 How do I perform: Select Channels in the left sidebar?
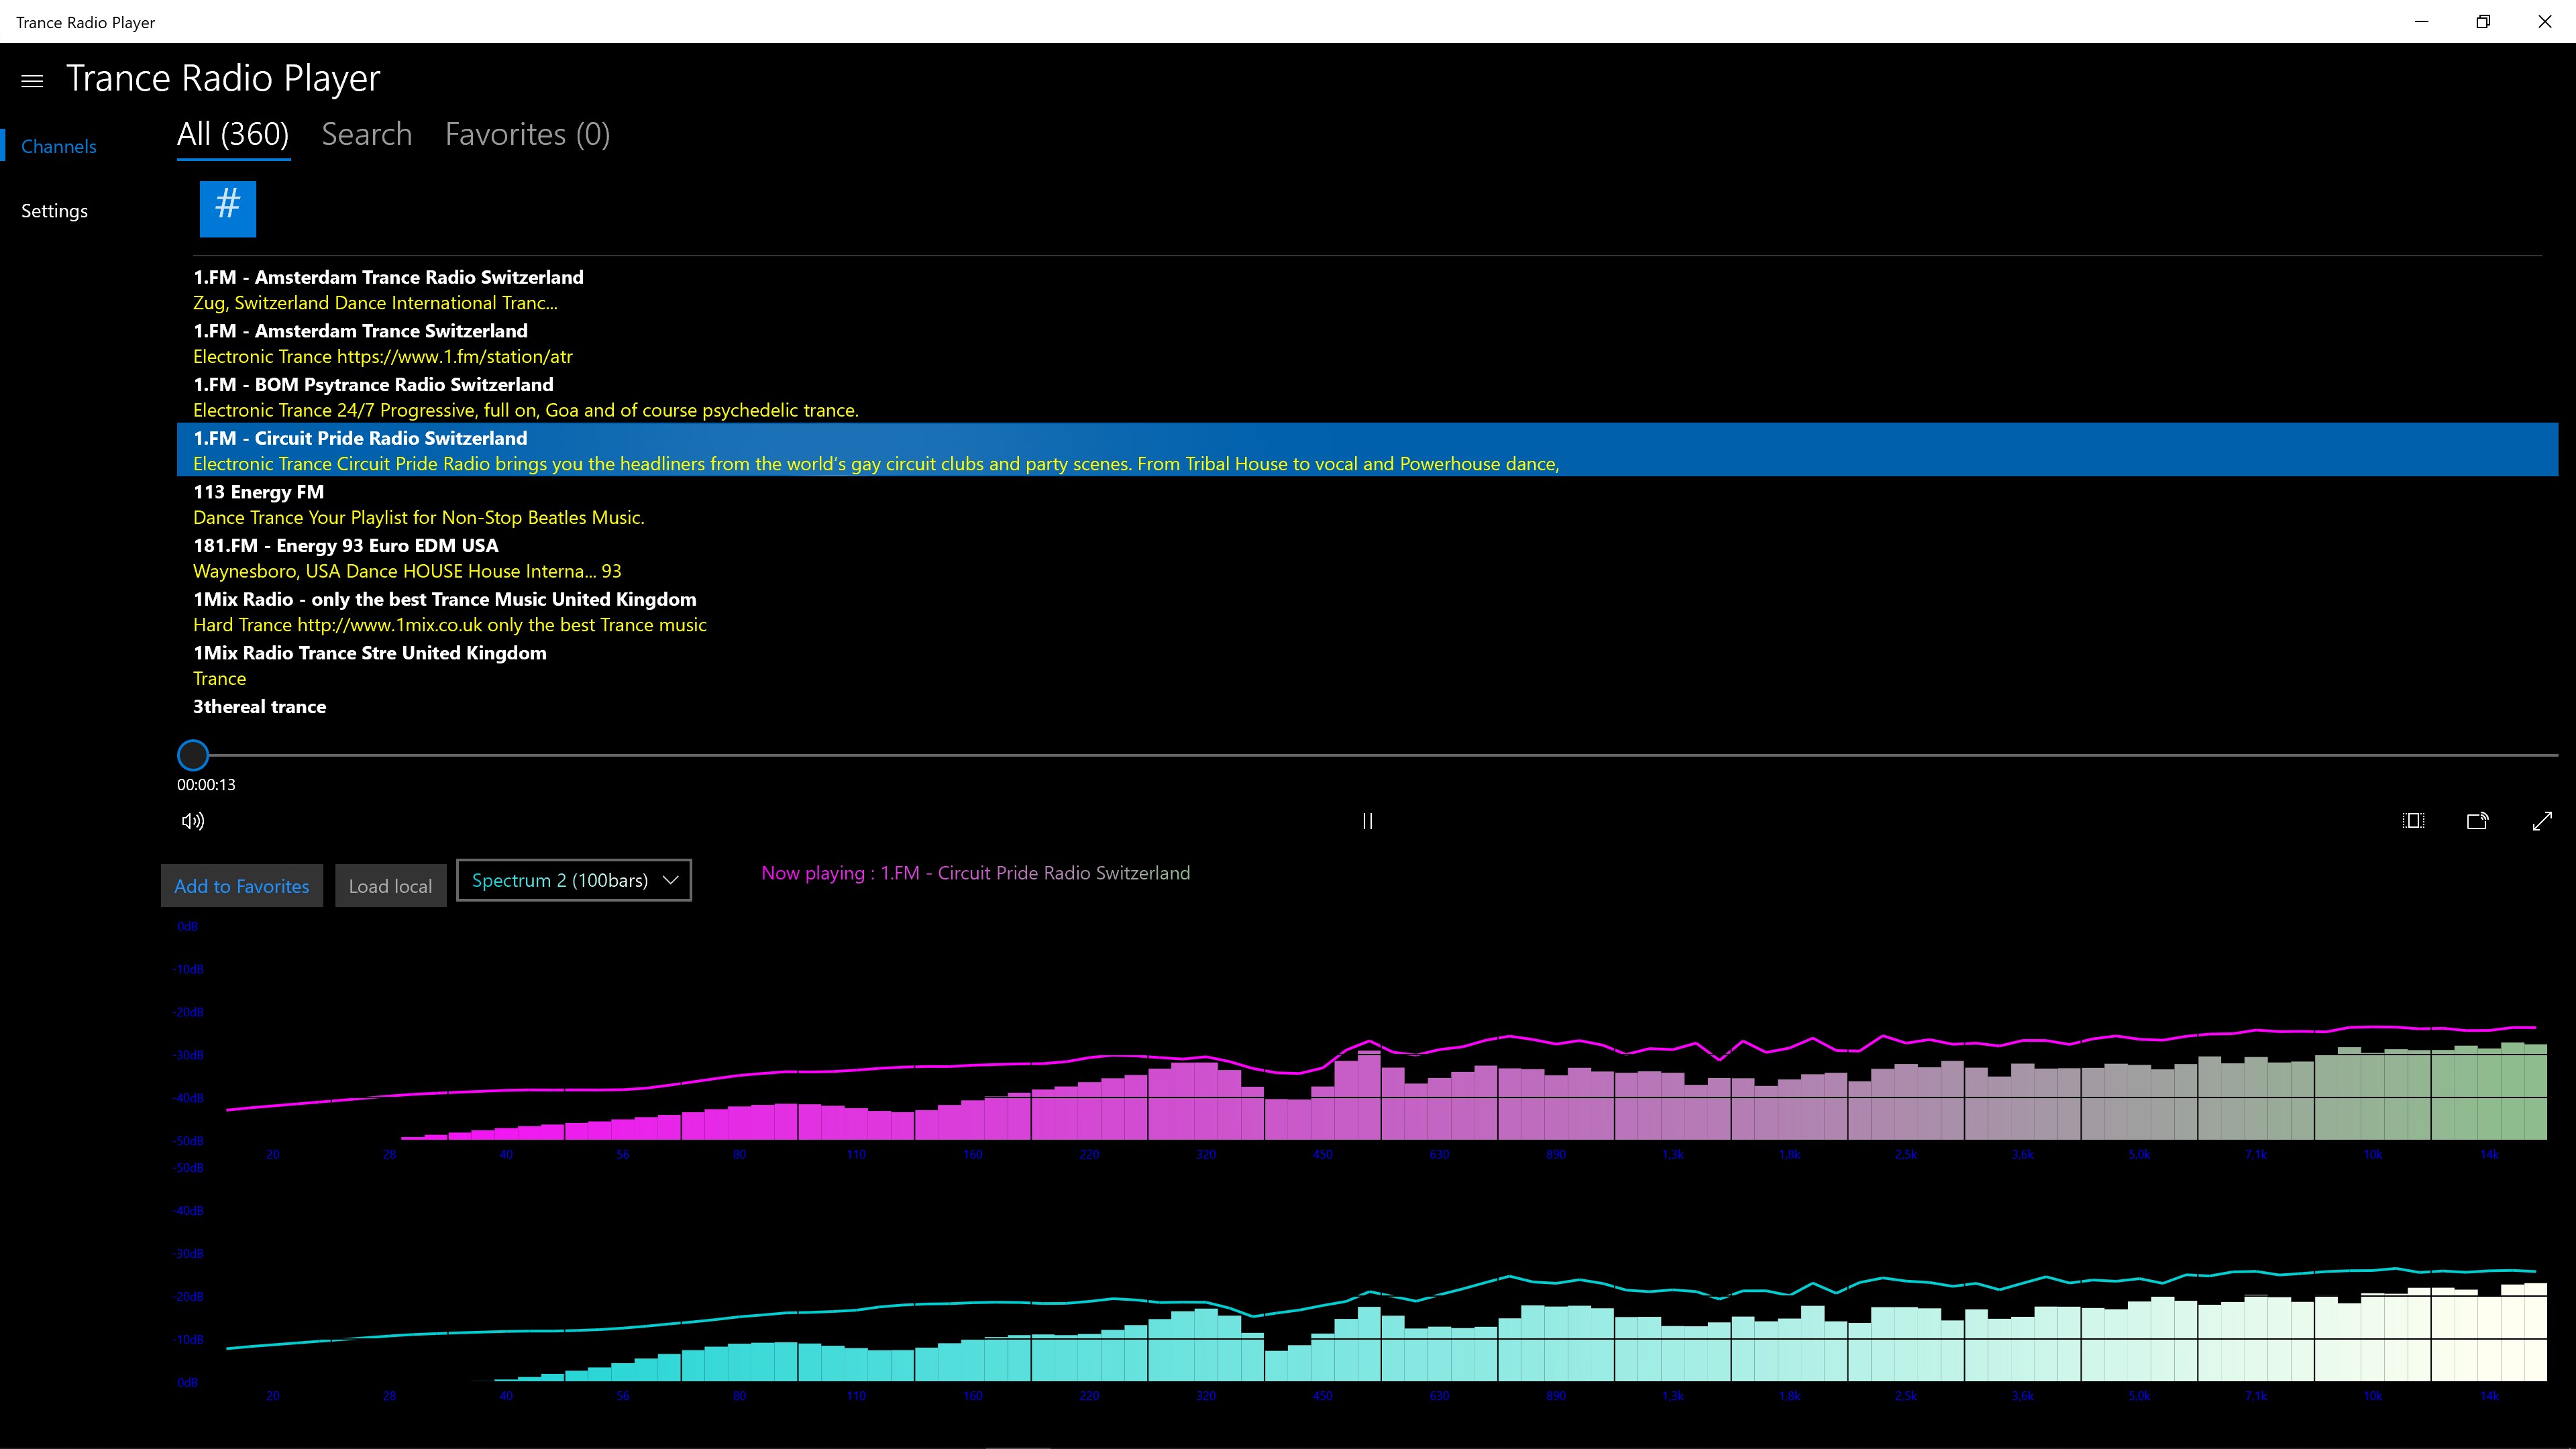point(59,146)
